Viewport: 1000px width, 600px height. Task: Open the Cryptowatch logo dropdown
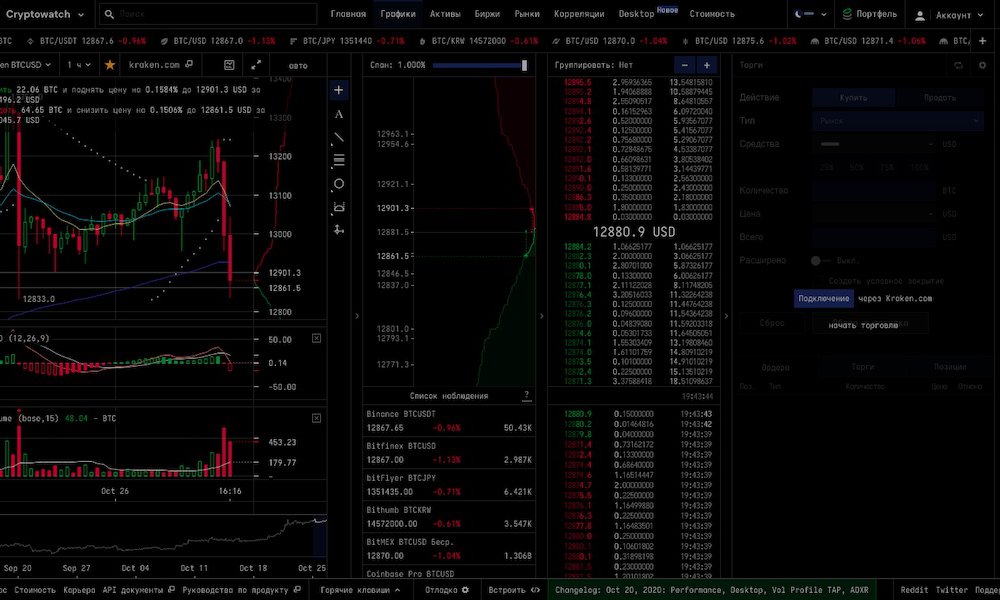[45, 13]
